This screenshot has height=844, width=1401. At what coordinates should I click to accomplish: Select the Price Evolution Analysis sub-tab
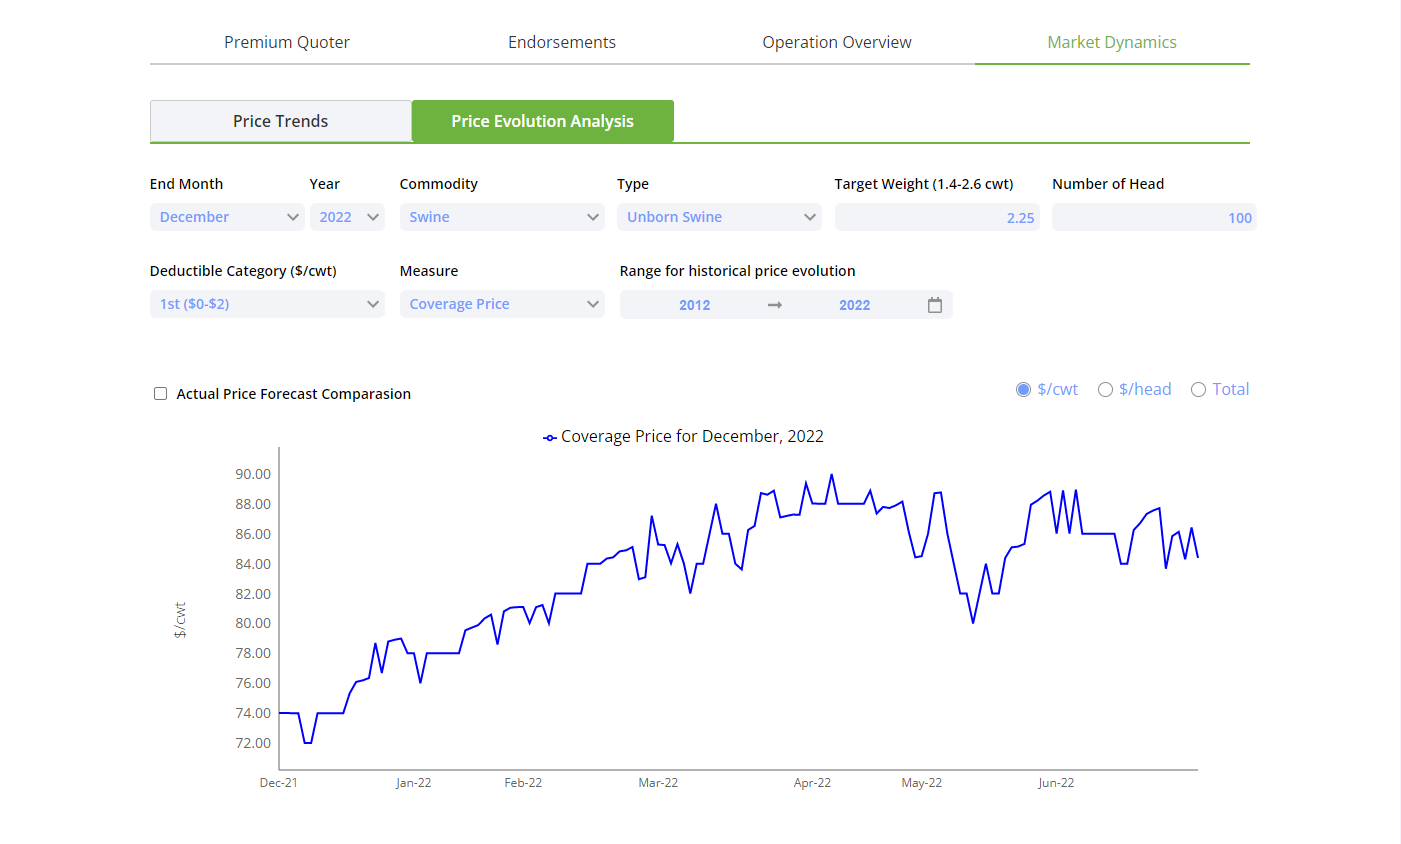(543, 121)
